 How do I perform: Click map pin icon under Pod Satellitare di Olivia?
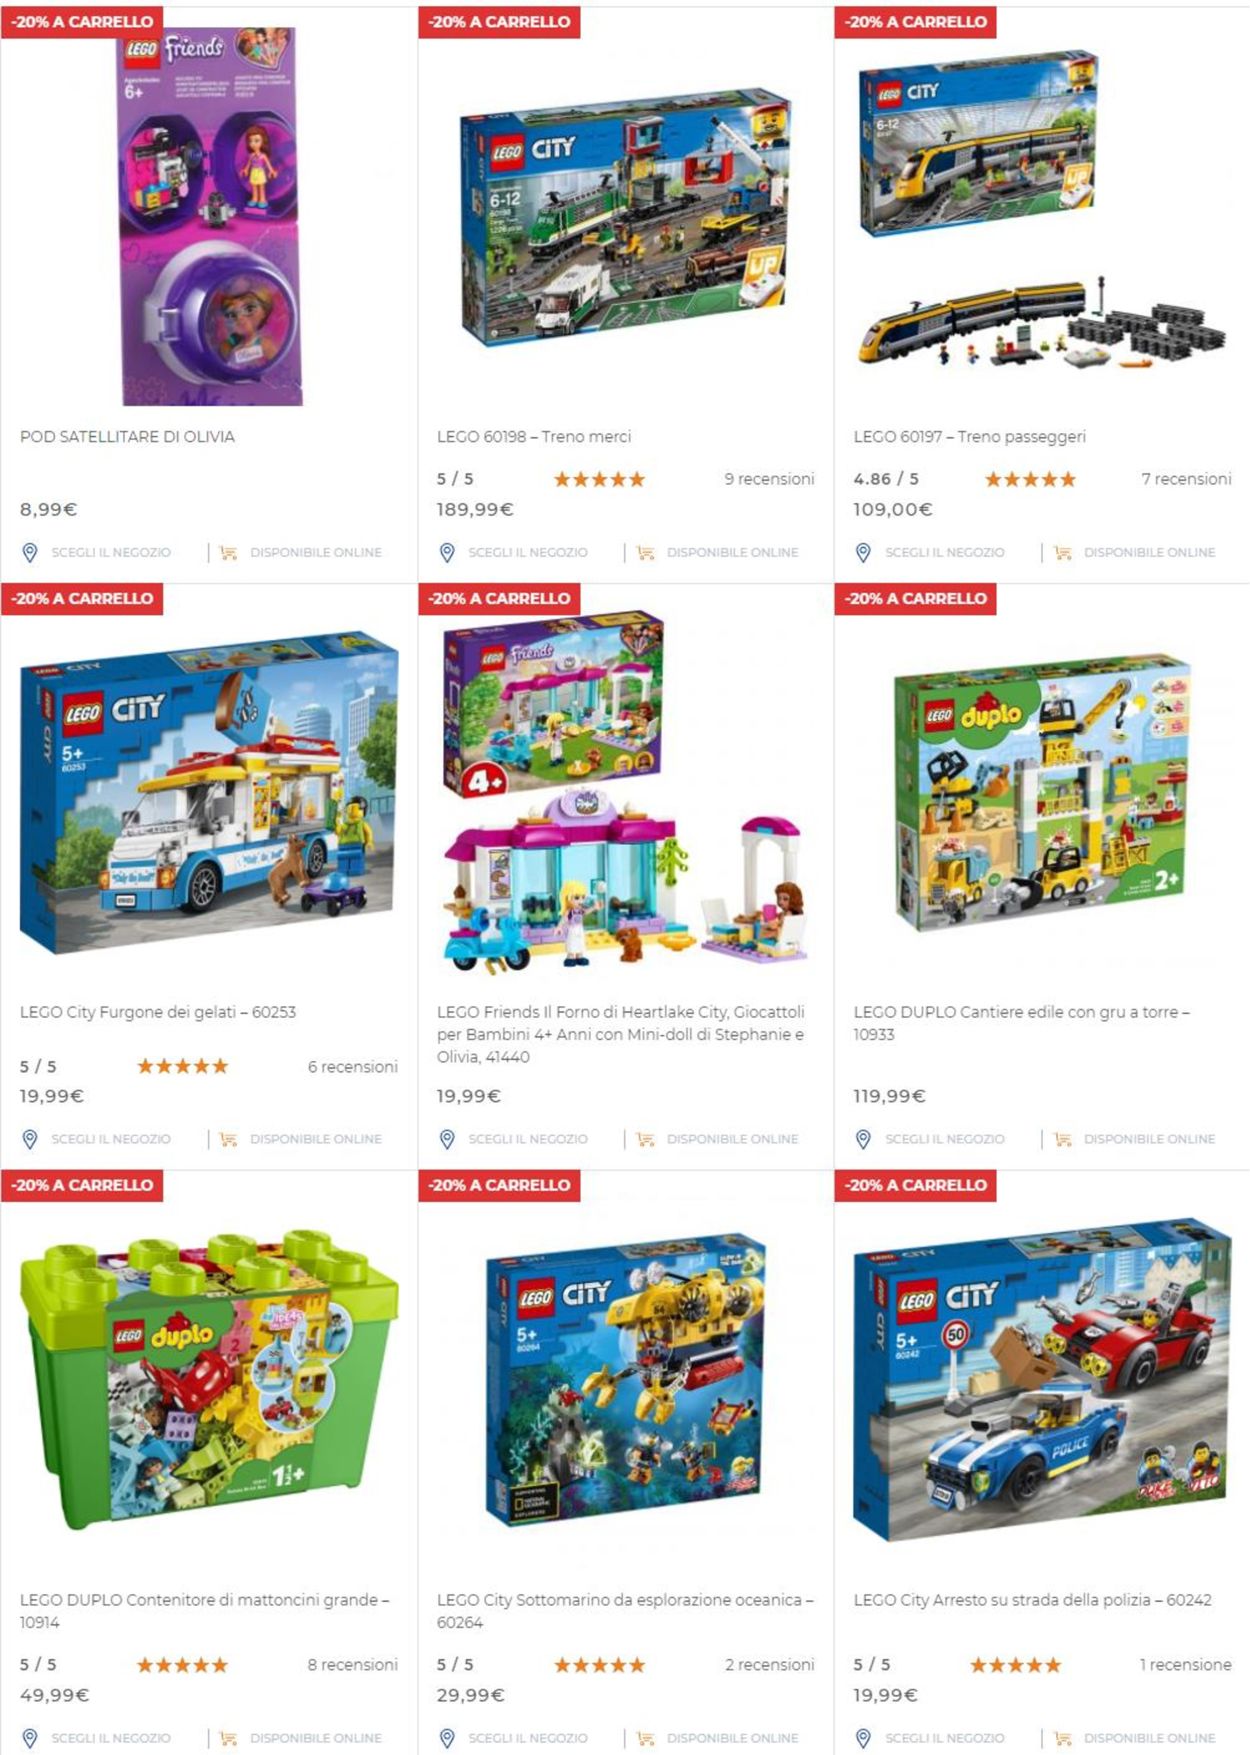(30, 552)
